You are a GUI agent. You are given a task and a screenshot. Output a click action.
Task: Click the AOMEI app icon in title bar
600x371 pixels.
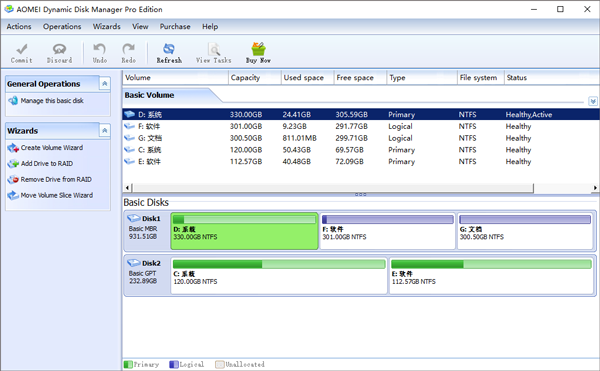[9, 9]
